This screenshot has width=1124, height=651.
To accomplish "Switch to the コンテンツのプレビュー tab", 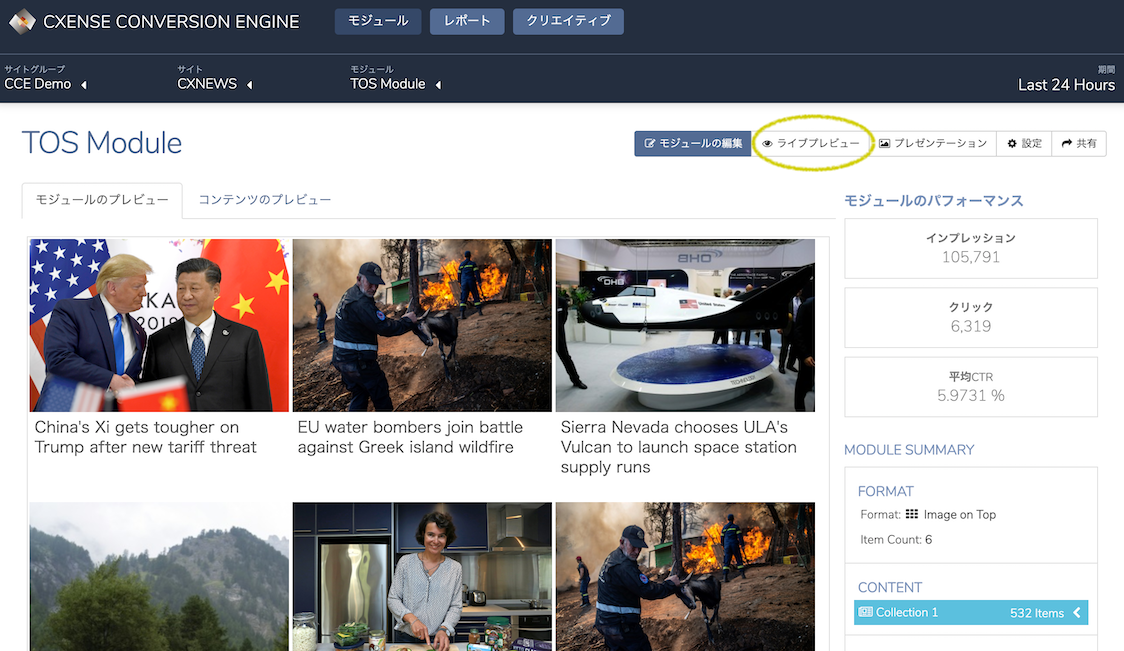I will pos(265,199).
